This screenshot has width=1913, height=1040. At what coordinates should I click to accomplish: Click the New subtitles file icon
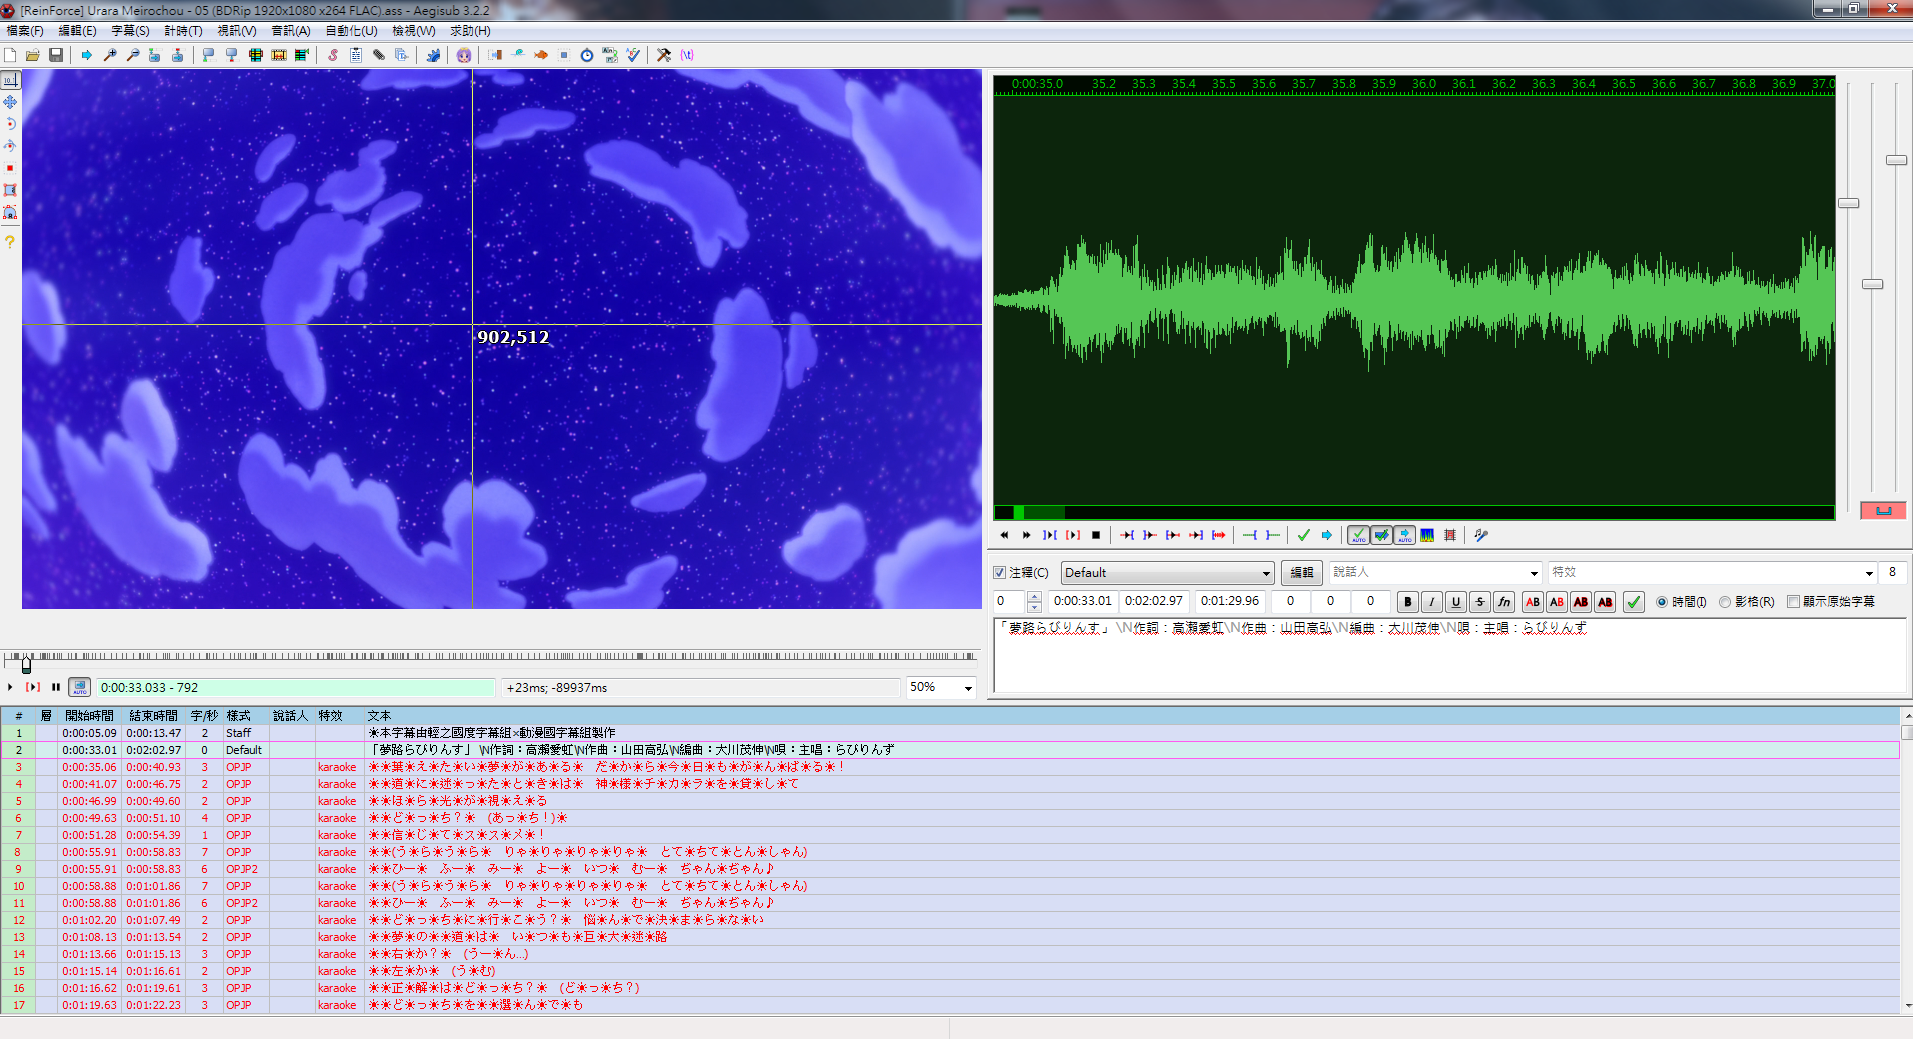point(10,55)
